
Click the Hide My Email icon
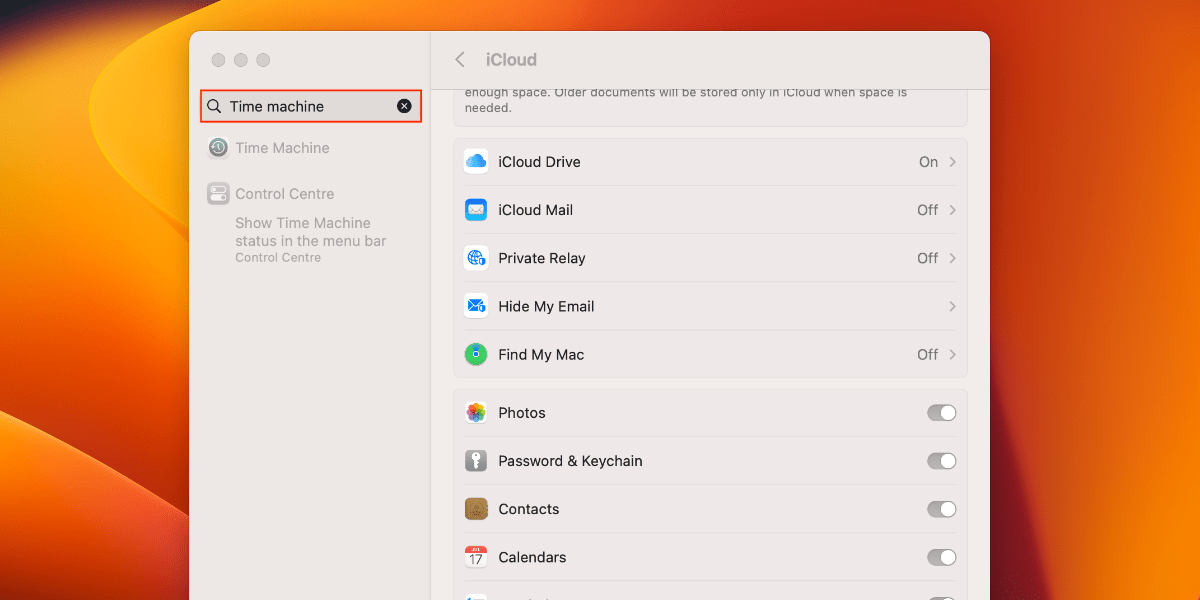click(x=475, y=306)
